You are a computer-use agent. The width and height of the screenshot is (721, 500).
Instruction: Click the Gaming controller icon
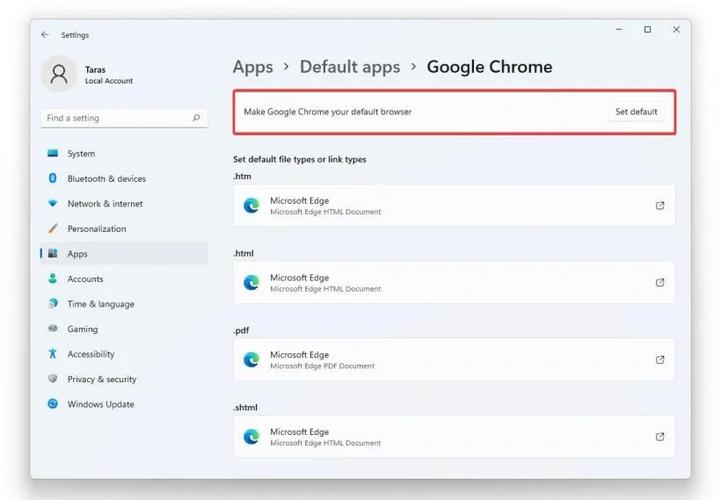pyautogui.click(x=53, y=328)
